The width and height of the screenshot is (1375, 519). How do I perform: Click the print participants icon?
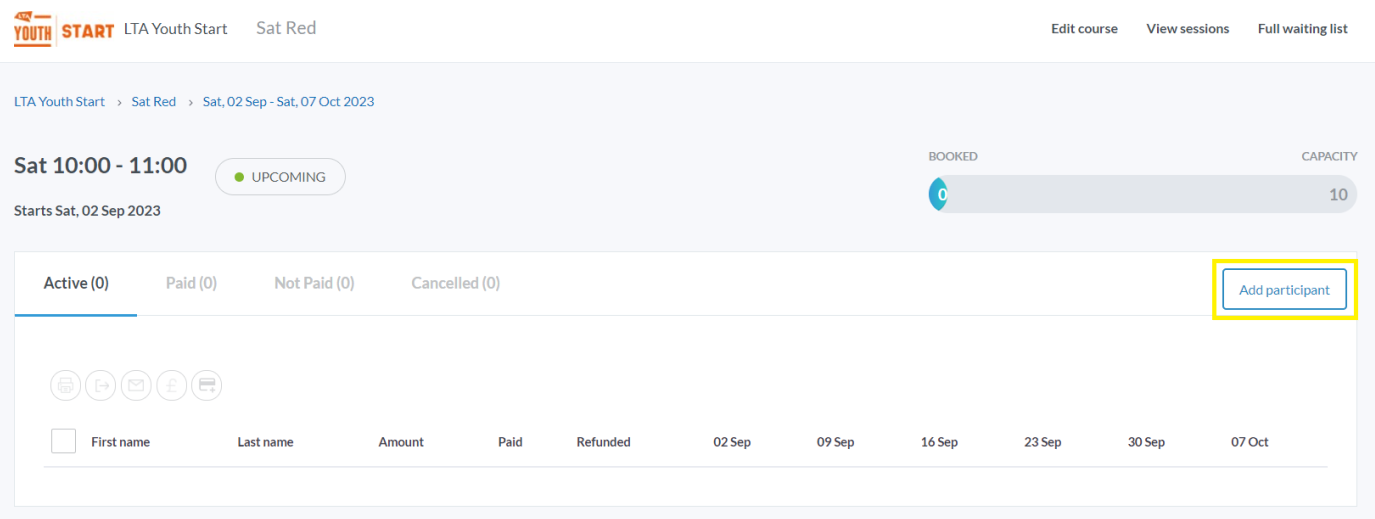click(x=66, y=385)
